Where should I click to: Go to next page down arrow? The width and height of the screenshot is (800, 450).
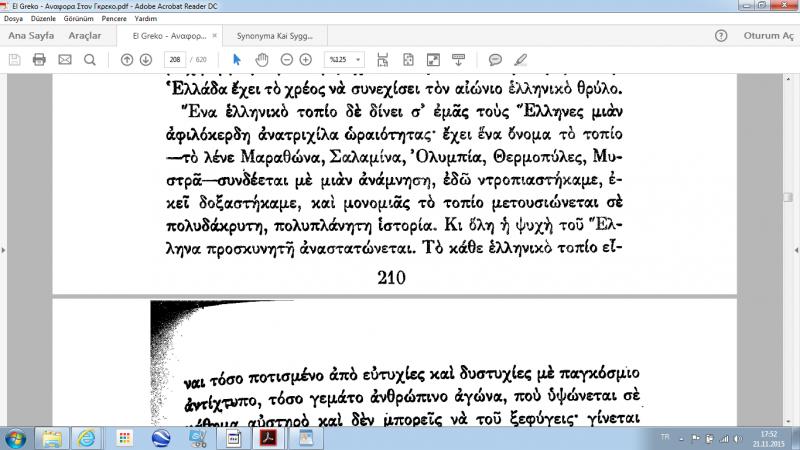tap(146, 60)
